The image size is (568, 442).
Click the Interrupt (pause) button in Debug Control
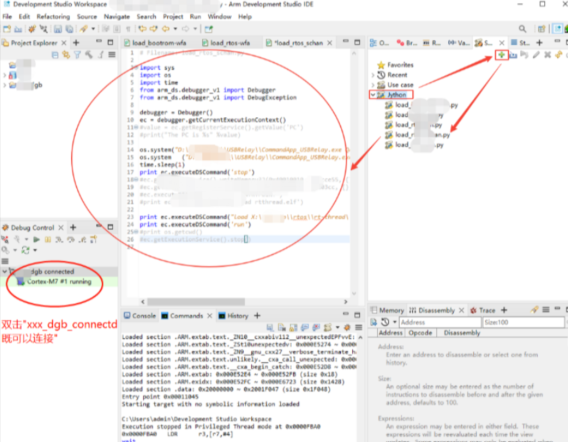point(47,239)
